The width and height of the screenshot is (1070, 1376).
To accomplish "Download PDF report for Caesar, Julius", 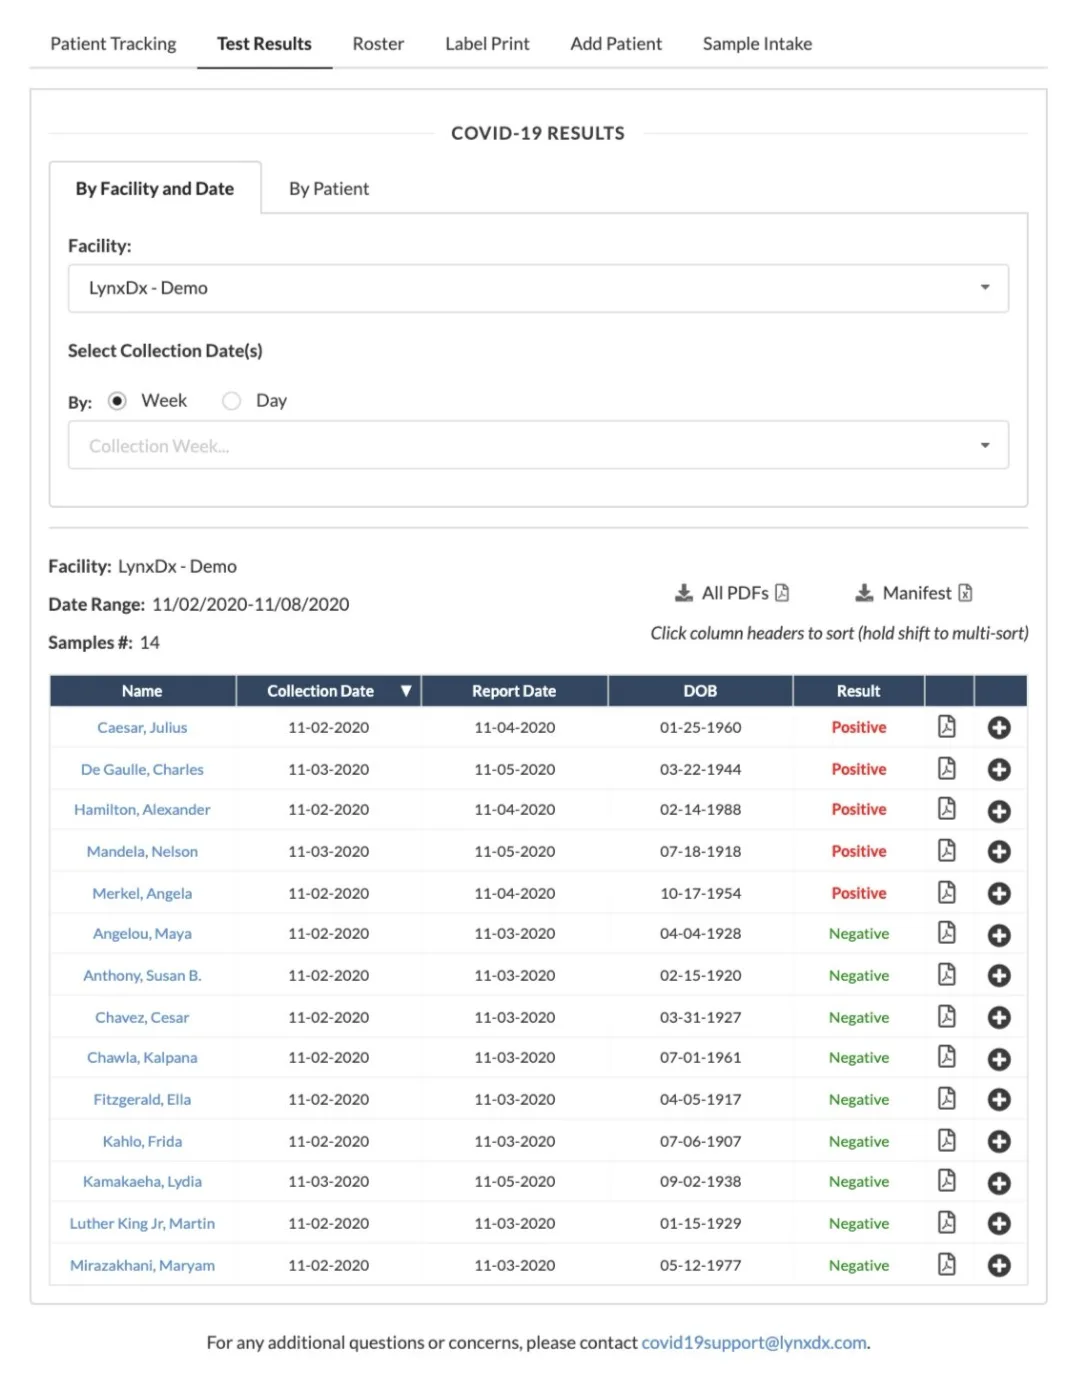I will pyautogui.click(x=946, y=727).
